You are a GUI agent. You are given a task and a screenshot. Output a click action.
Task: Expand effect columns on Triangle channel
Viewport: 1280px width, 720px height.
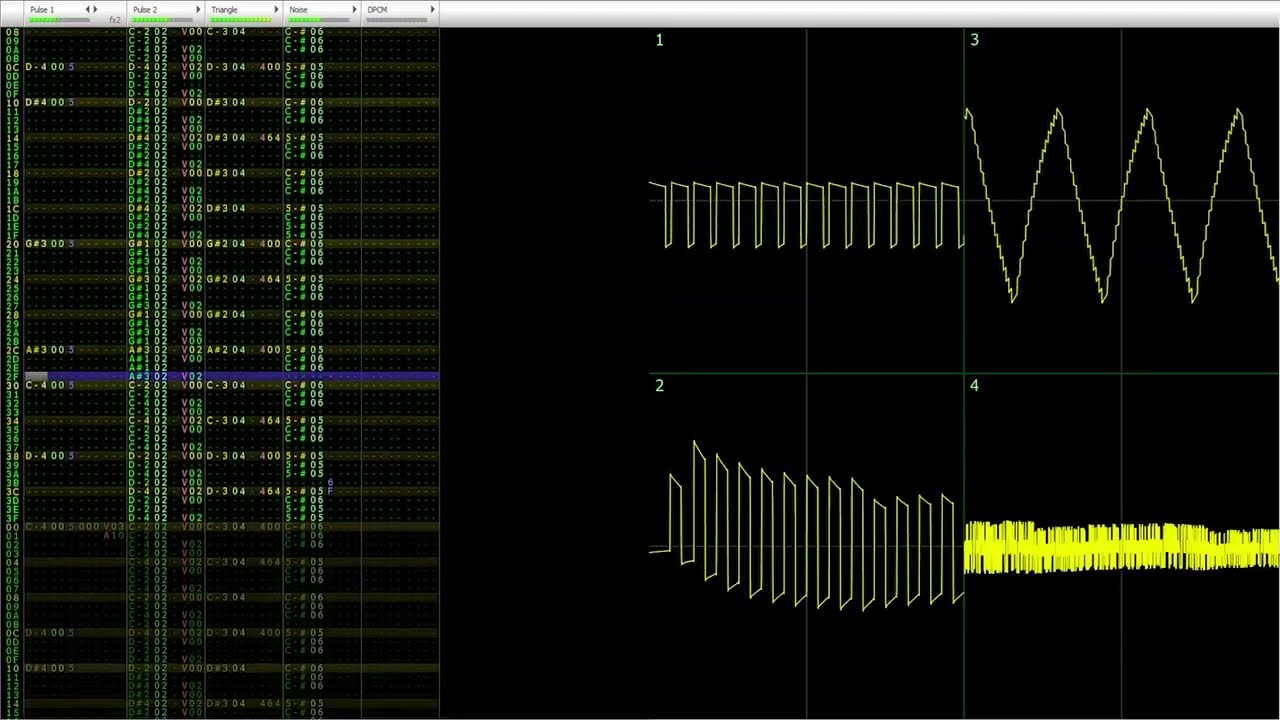point(275,10)
